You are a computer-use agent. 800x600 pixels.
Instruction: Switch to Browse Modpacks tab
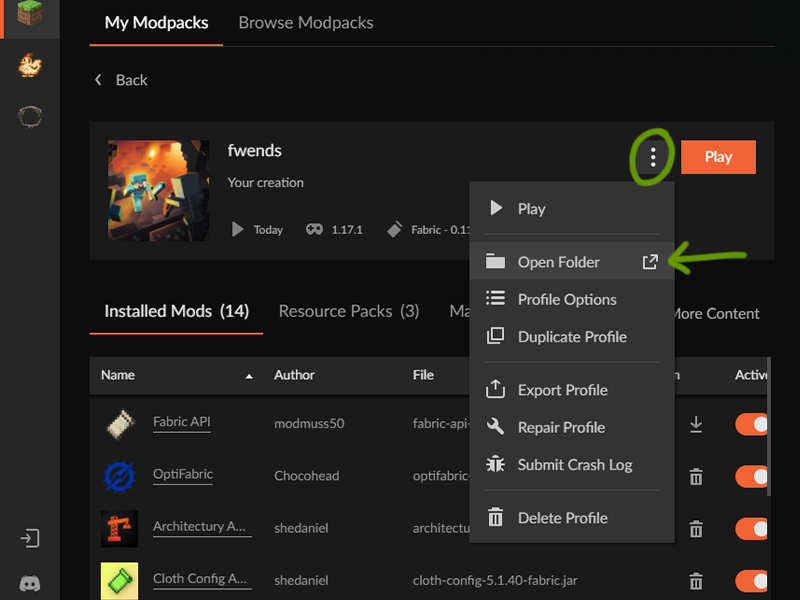[306, 22]
